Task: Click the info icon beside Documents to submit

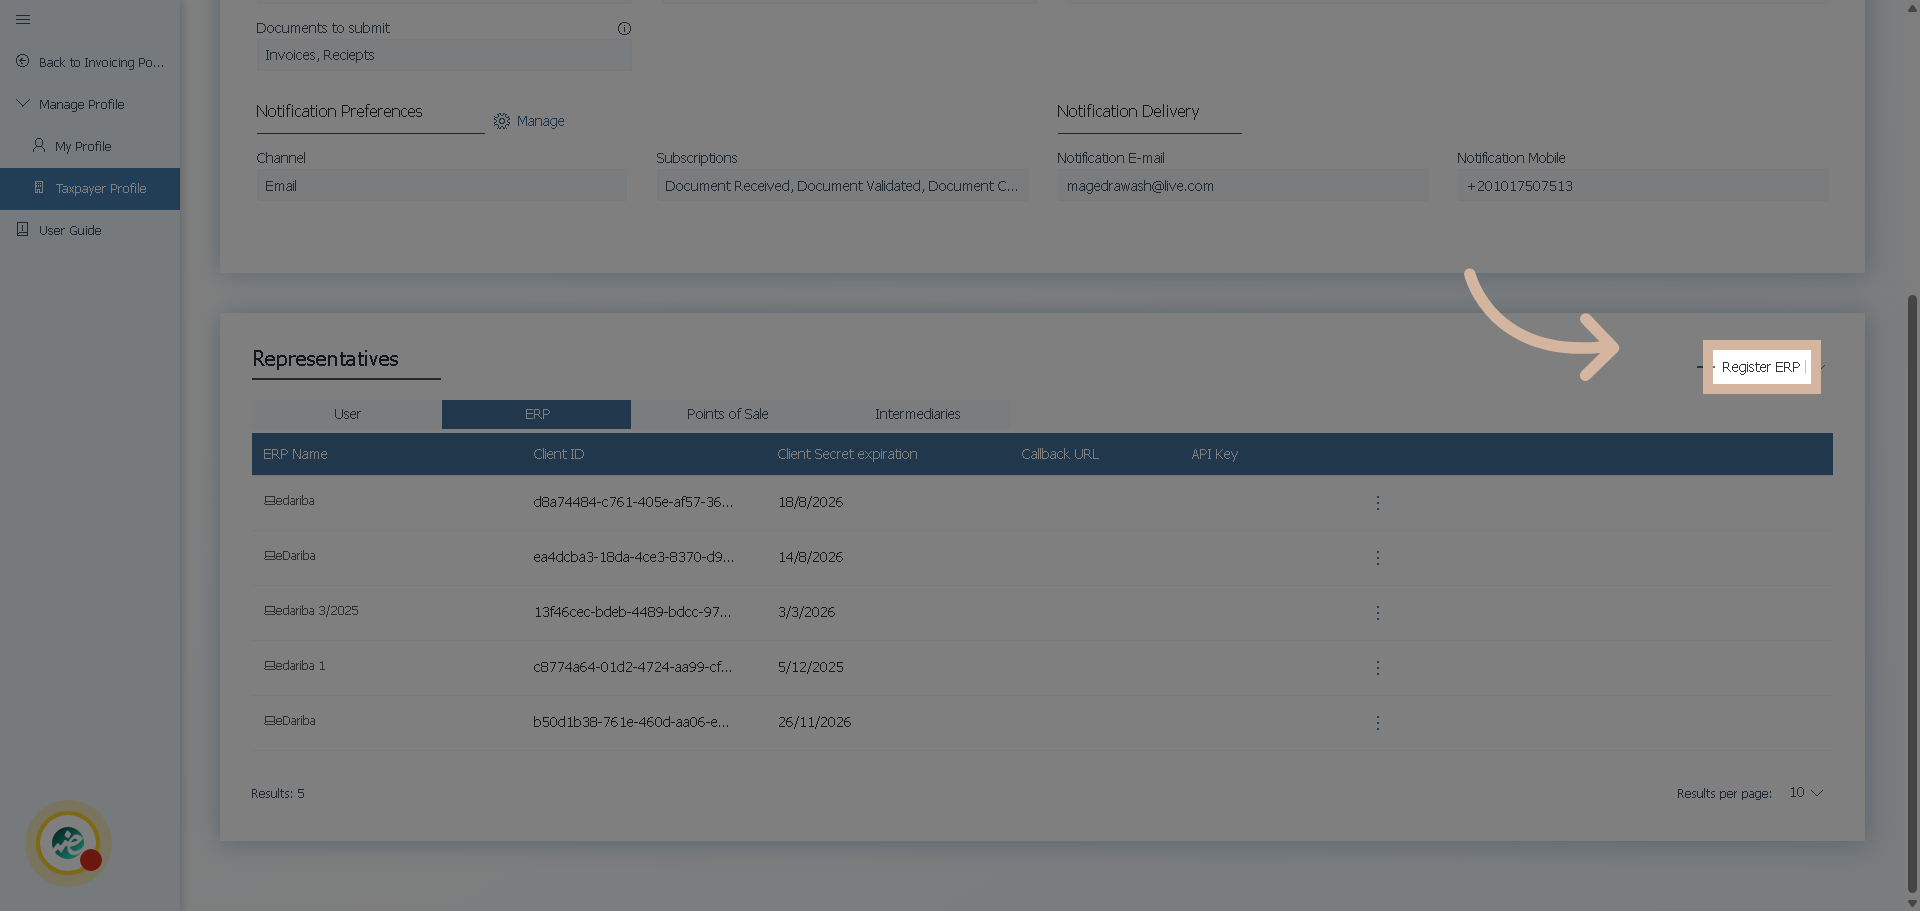Action: click(624, 28)
